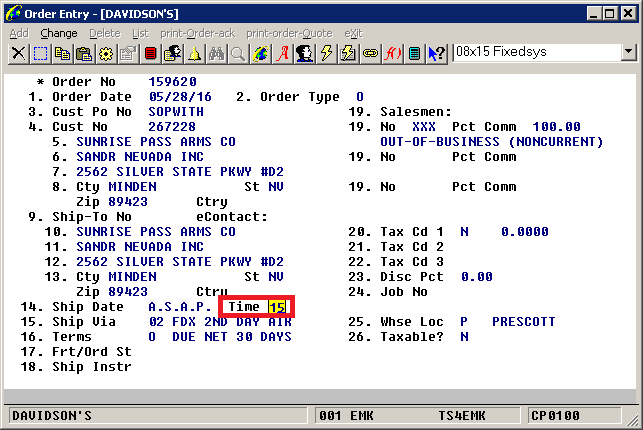Screen dimensions: 643x430
Task: Select the dashed-rectangle selection tool
Action: point(40,54)
